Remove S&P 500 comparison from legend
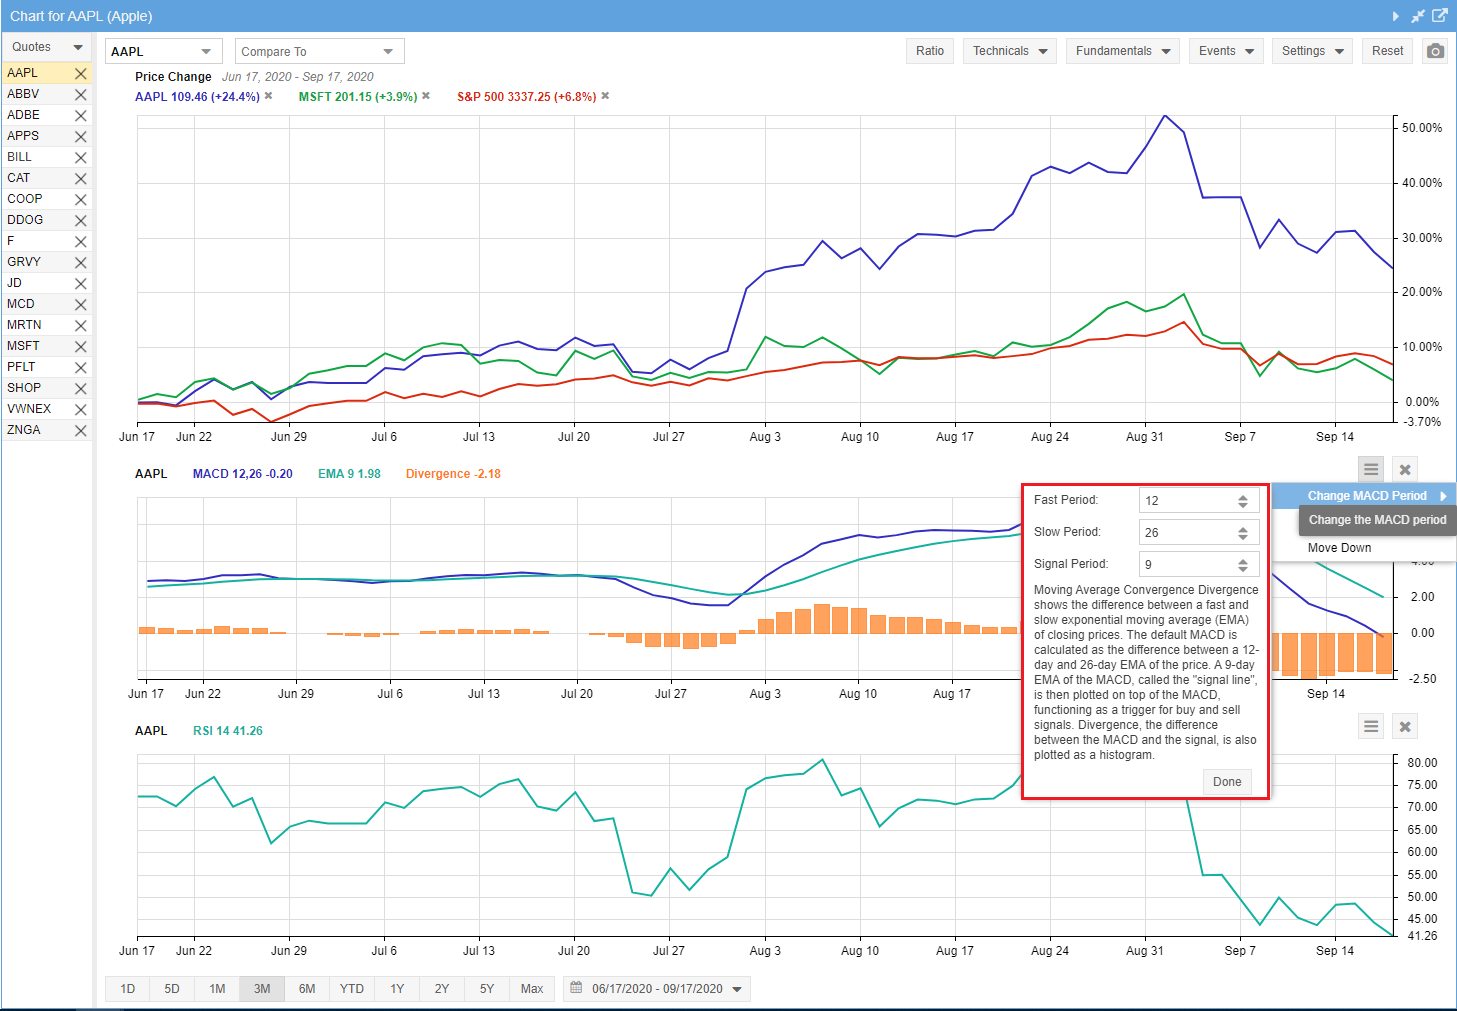The image size is (1457, 1011). coord(605,96)
